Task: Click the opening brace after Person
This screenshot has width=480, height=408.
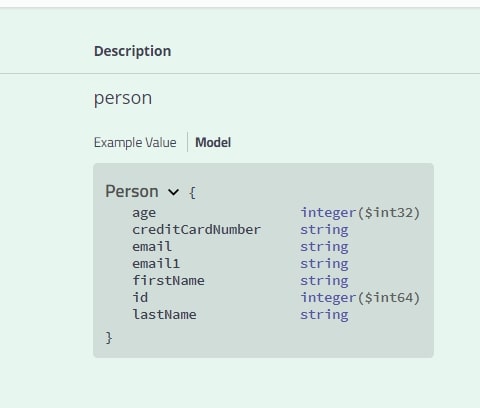Action: (192, 193)
